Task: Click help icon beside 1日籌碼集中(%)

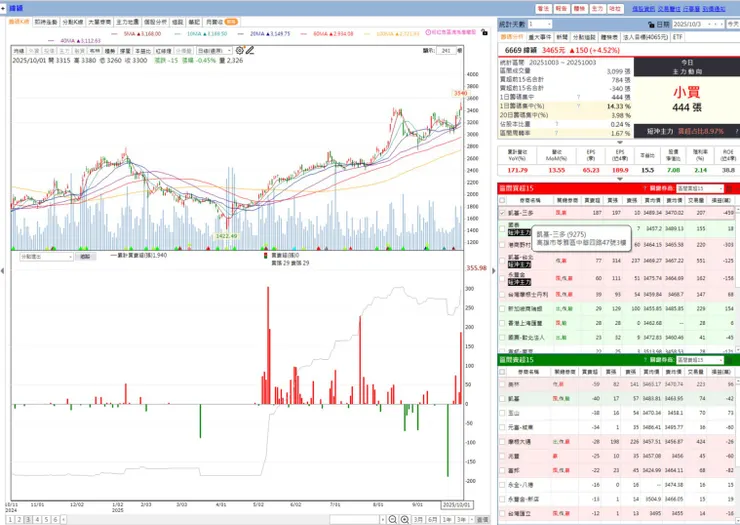Action: tap(578, 106)
